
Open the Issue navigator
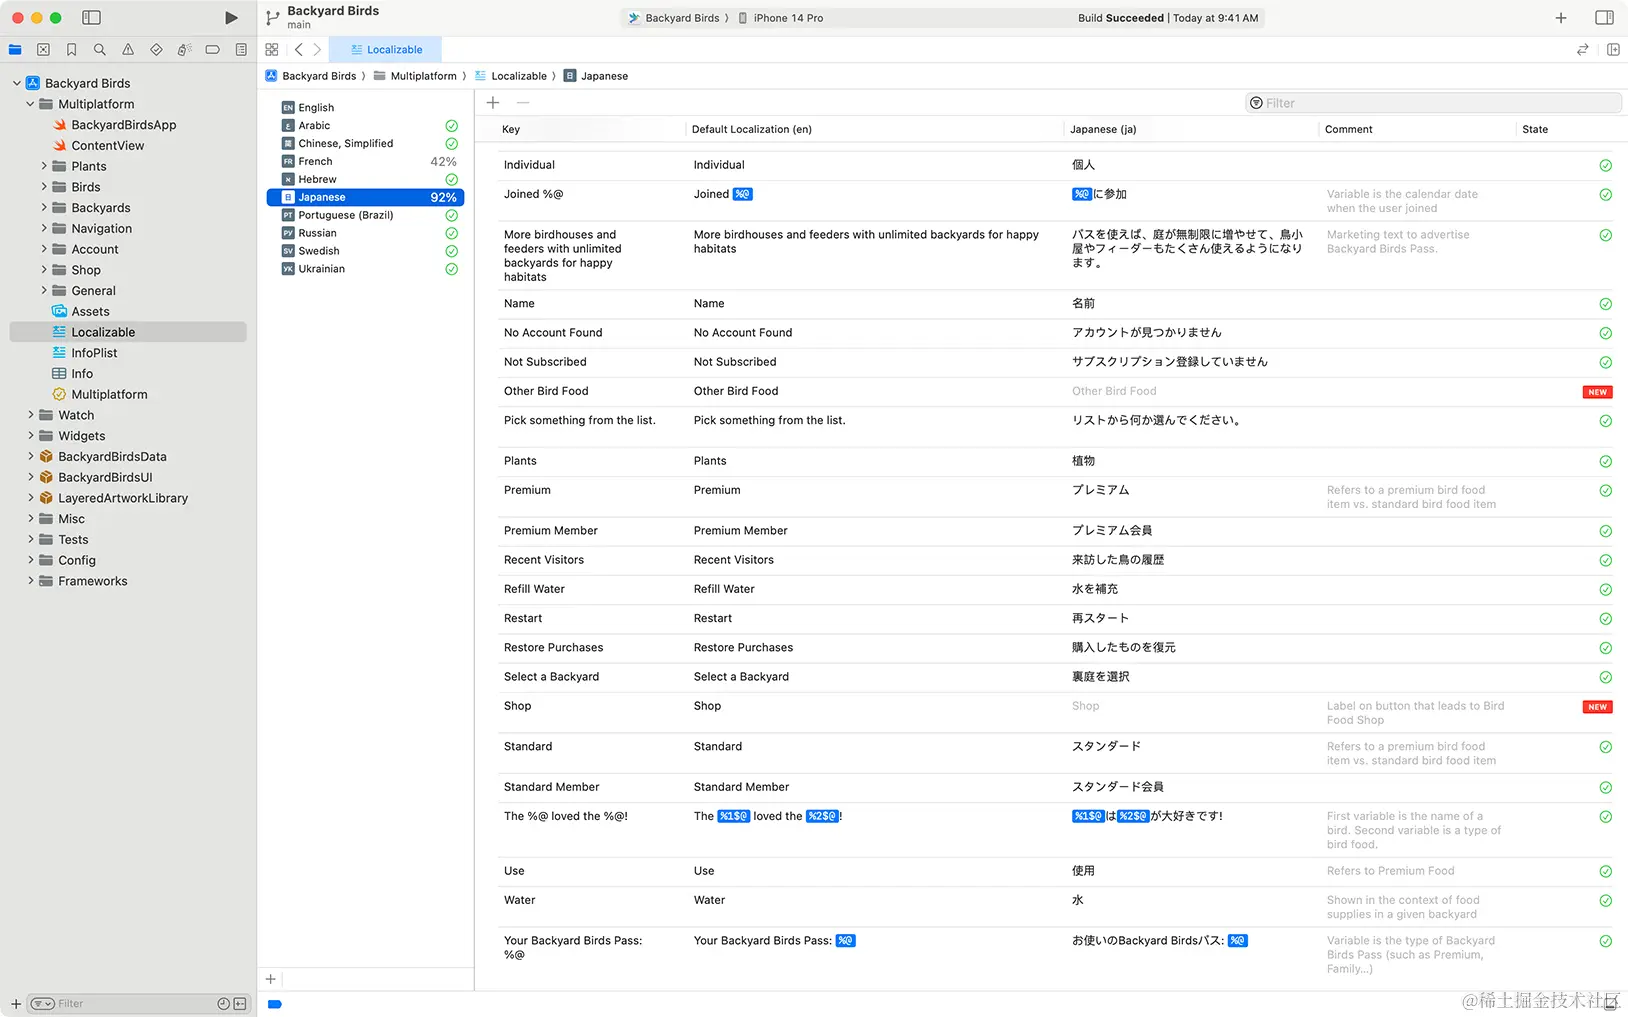click(x=127, y=49)
